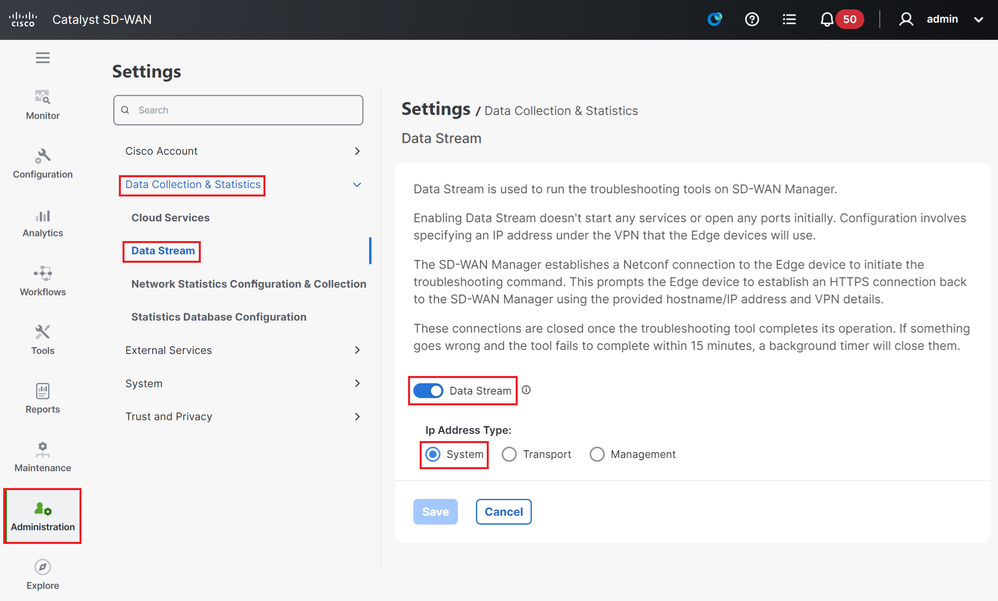Screen dimensions: 998x601
Task: Select Trust and Privacy settings item
Action: 169,416
